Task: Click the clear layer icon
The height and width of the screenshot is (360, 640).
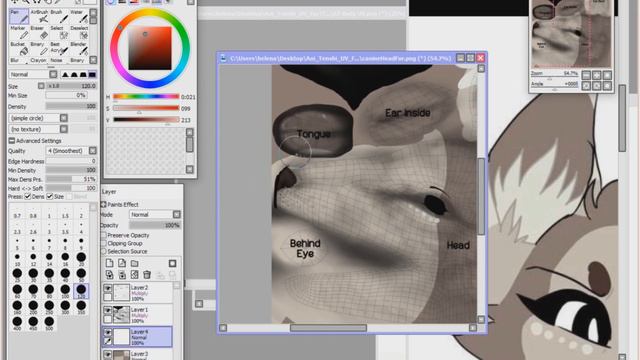Action: pos(135,275)
